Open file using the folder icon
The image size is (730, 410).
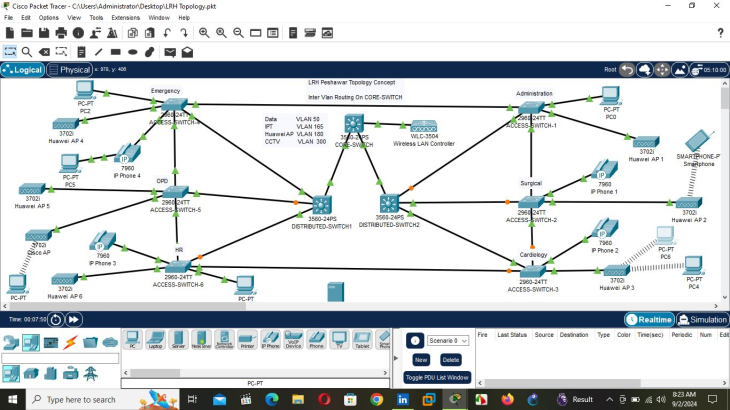pyautogui.click(x=27, y=33)
